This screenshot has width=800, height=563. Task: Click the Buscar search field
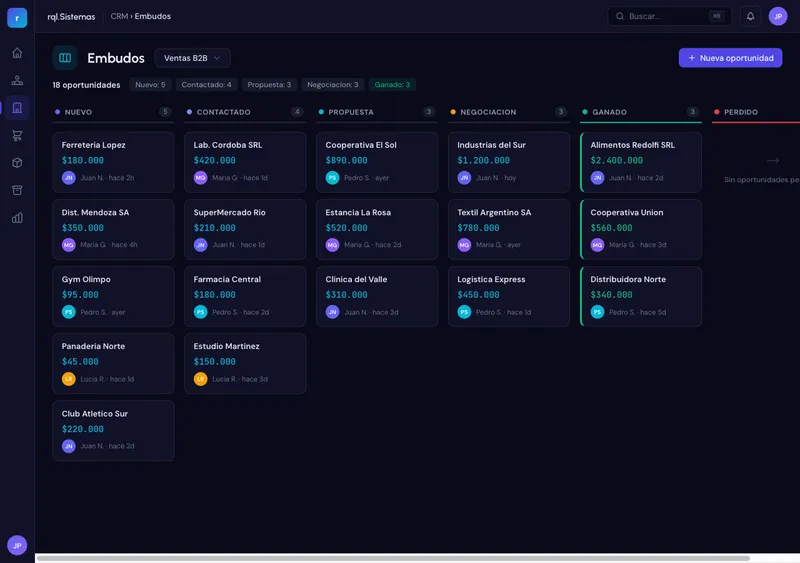pos(669,16)
